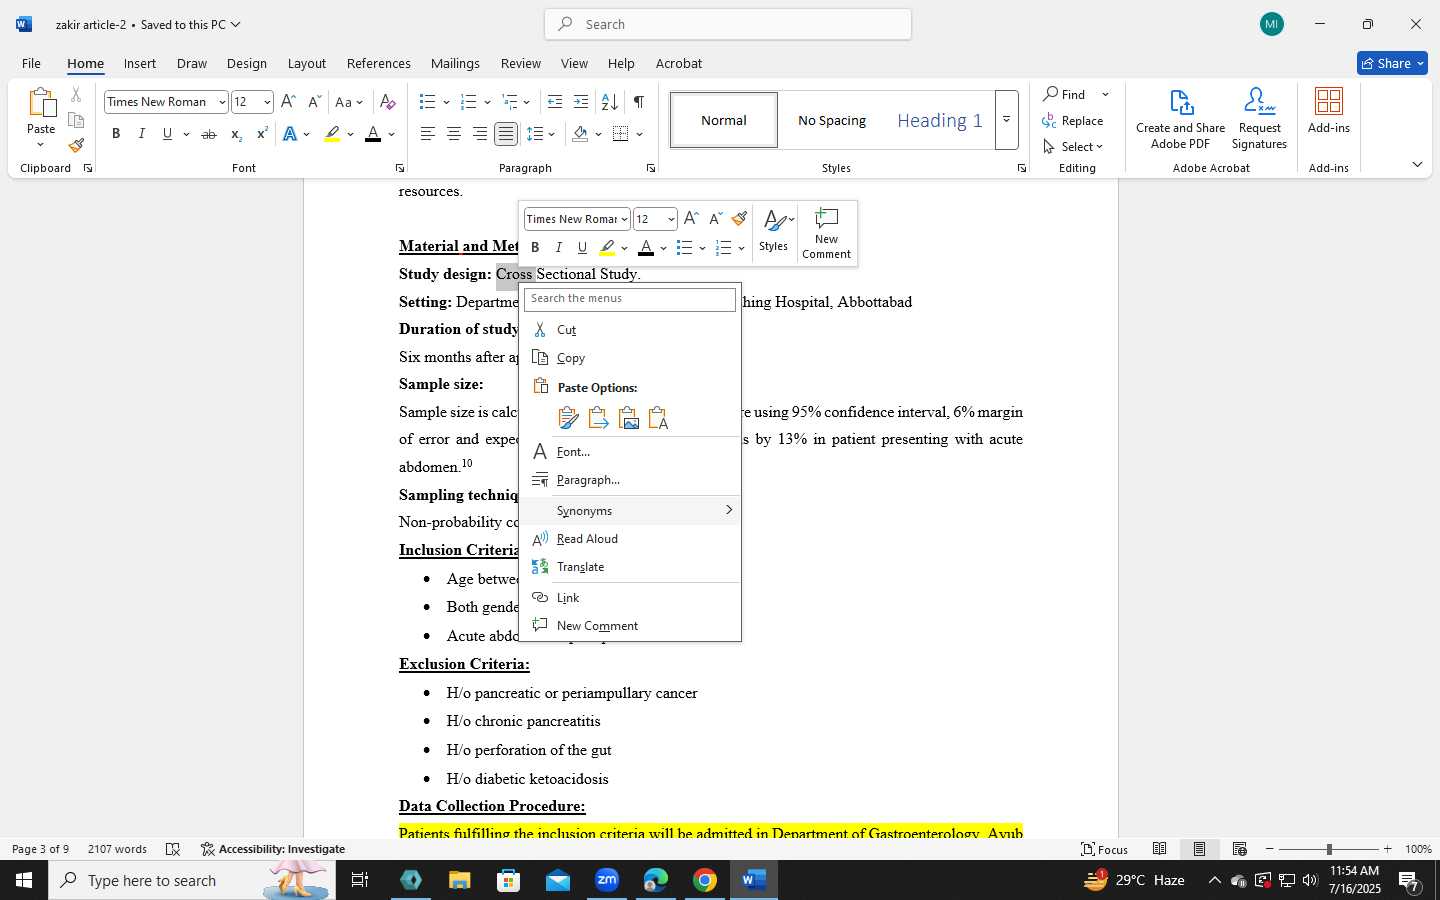Choose Keep Text Only paste option
This screenshot has width=1440, height=900.
[658, 418]
